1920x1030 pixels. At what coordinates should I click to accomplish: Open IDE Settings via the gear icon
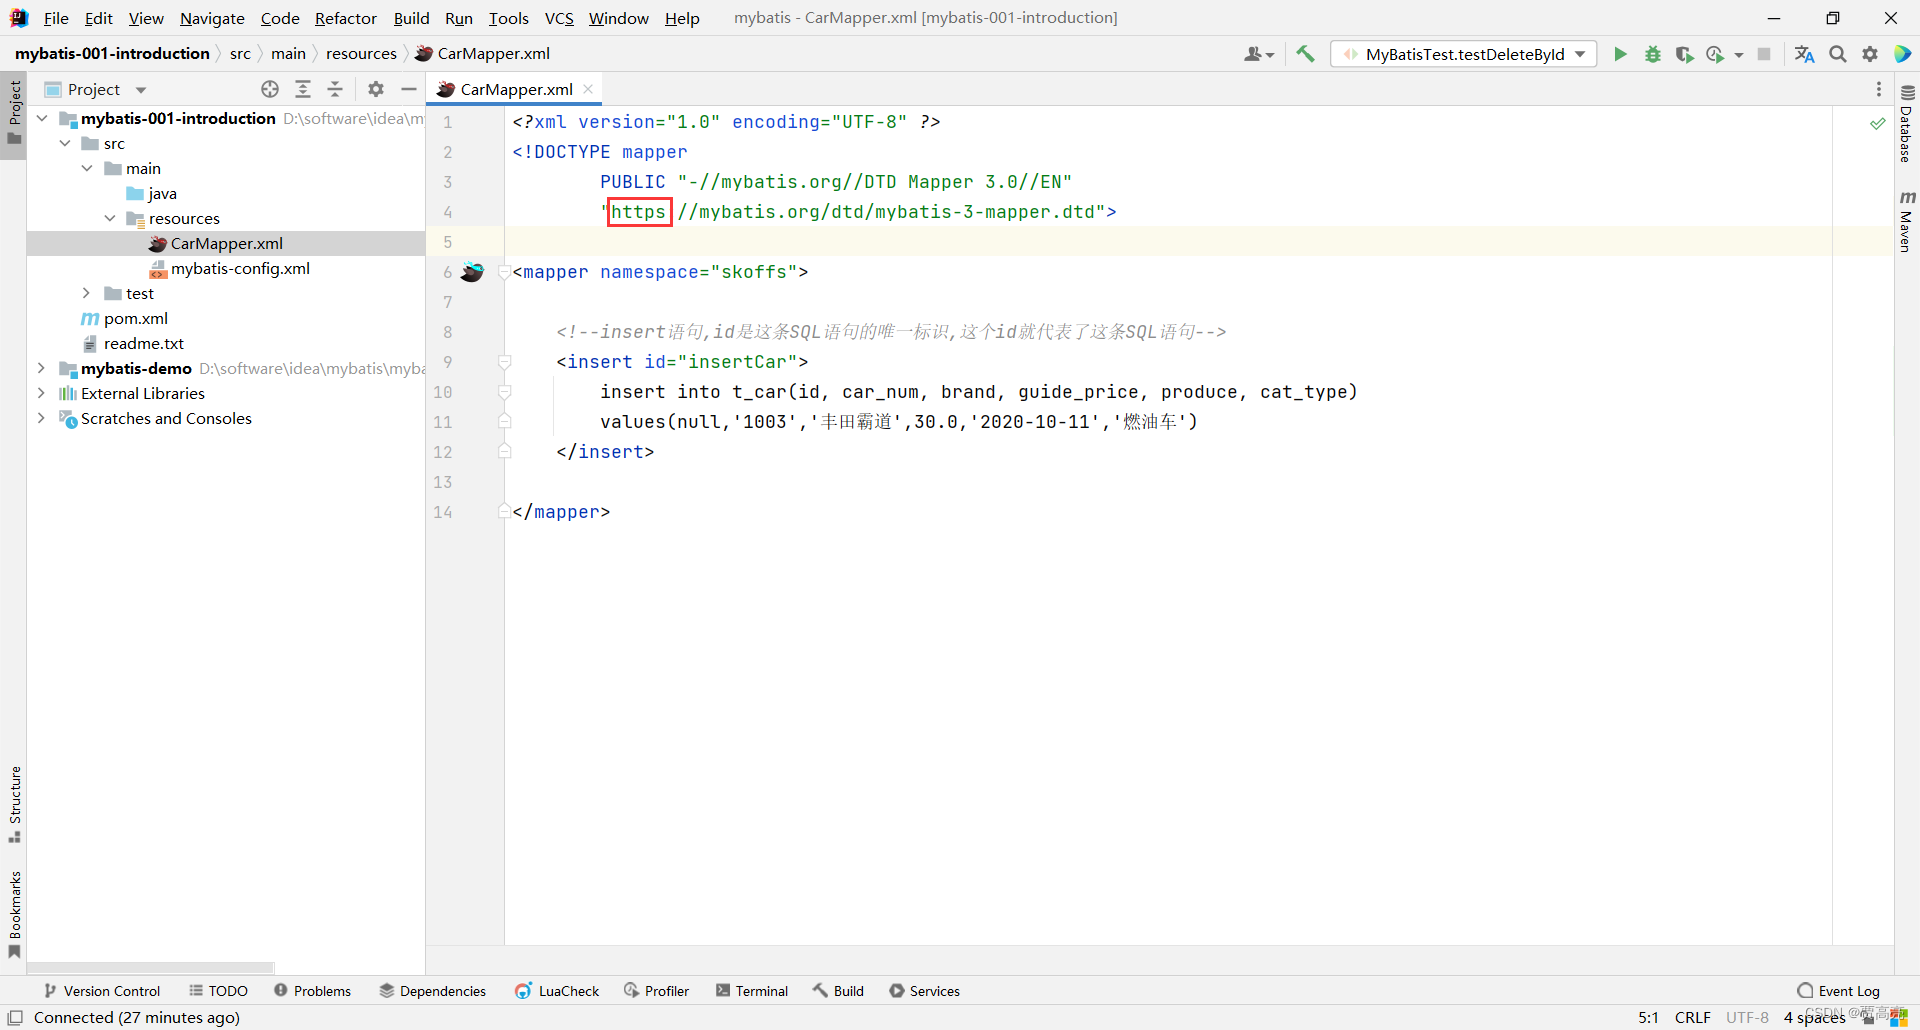pos(1869,54)
